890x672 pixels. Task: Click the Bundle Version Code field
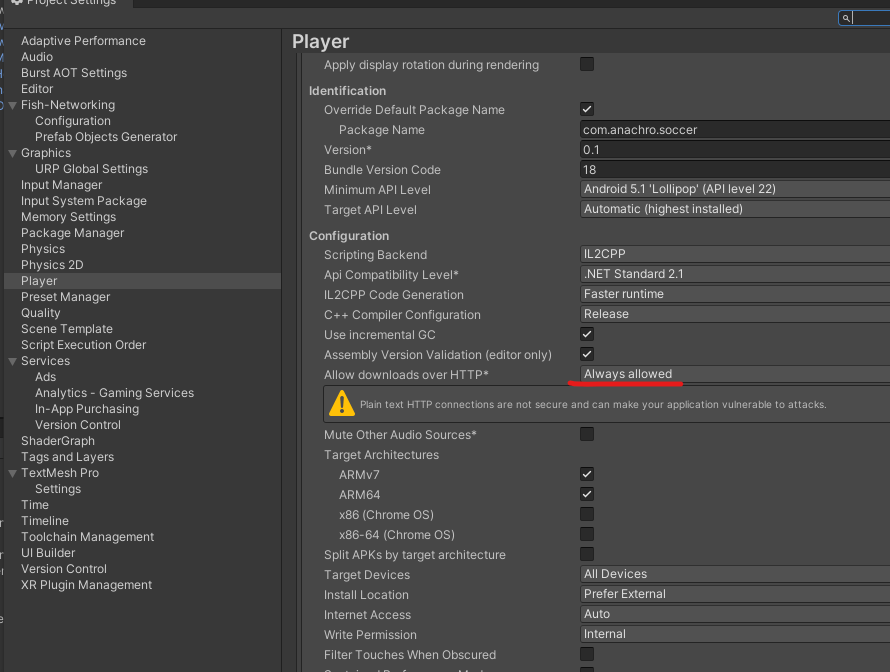[x=735, y=170]
